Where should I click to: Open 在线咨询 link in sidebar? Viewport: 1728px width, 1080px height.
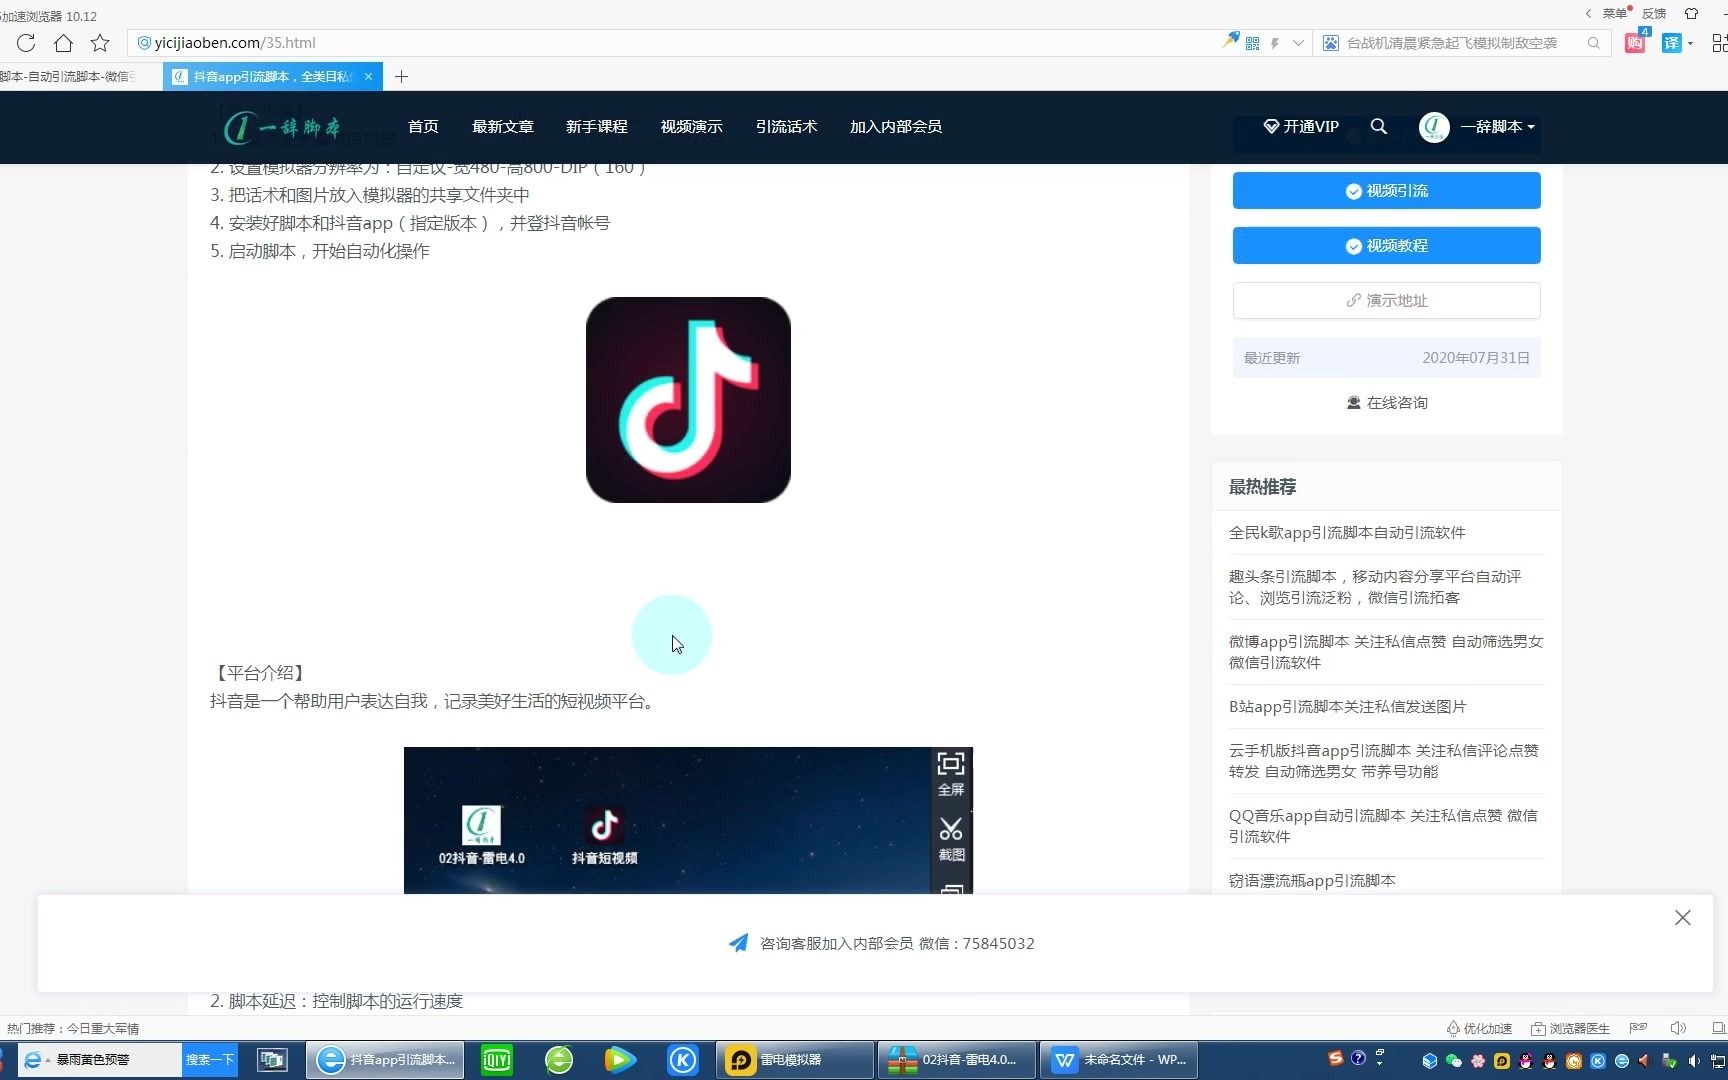pos(1386,402)
